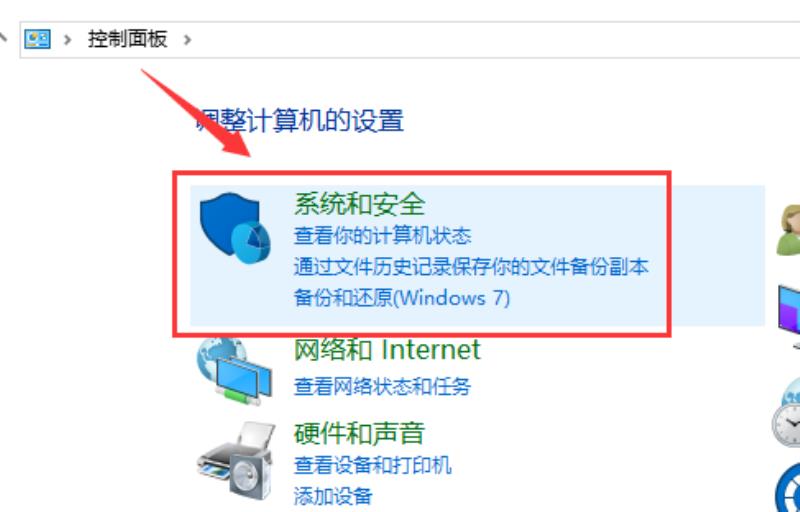Click the Control Panel icon in address bar
Screen dimensions: 800x512
(37, 39)
